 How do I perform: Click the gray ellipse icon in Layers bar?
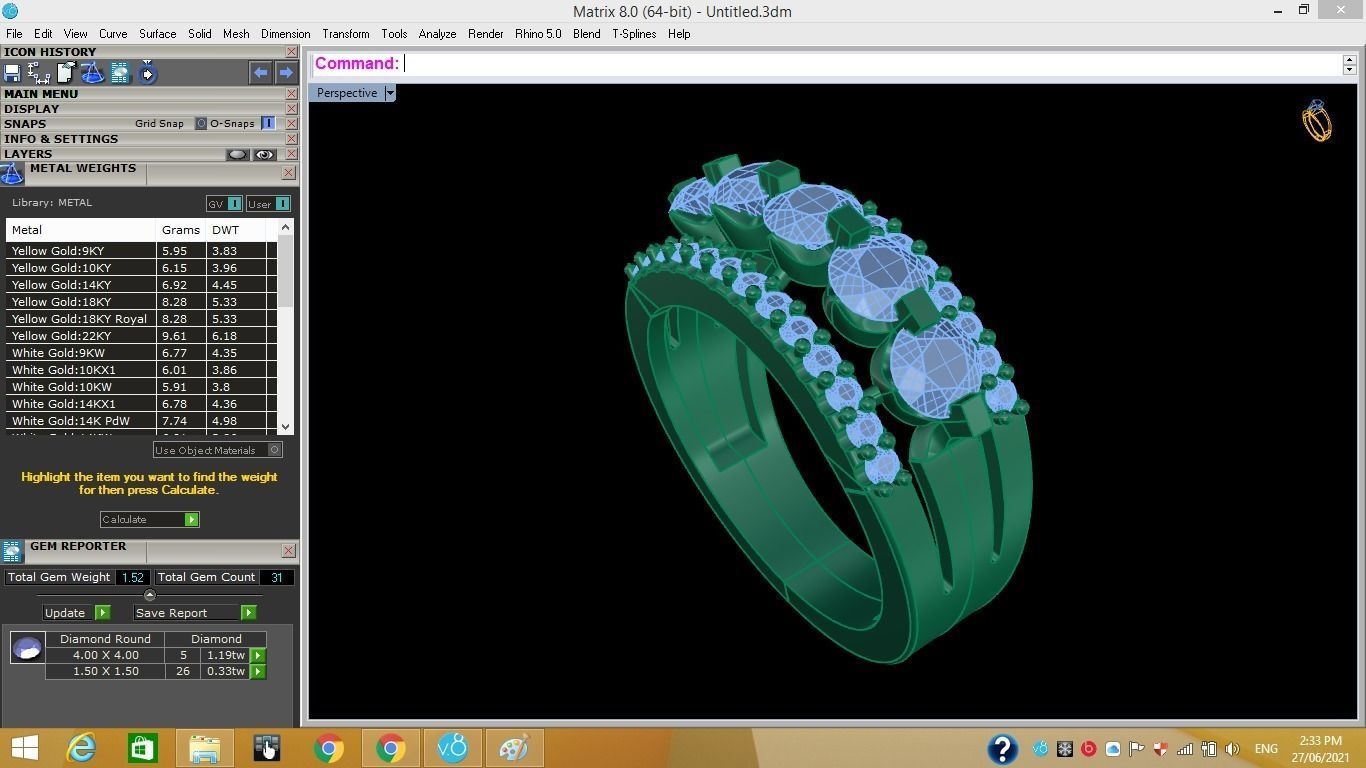[237, 154]
